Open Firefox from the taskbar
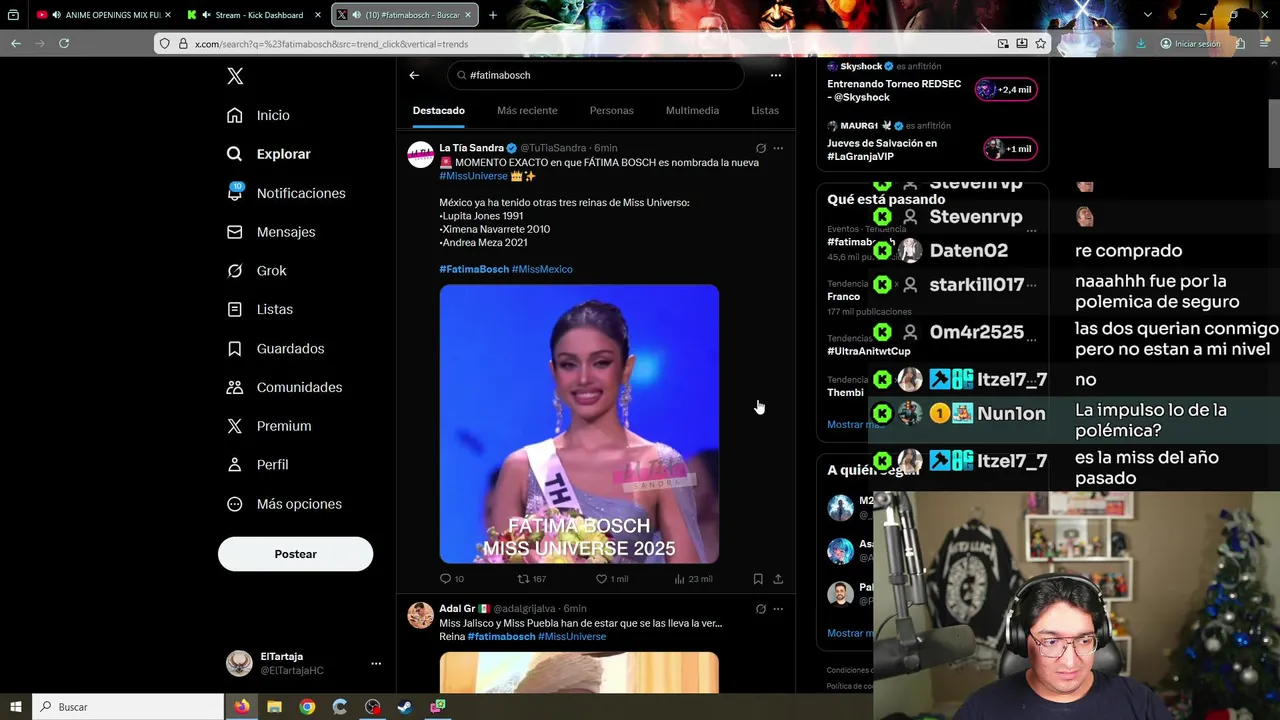 (242, 707)
